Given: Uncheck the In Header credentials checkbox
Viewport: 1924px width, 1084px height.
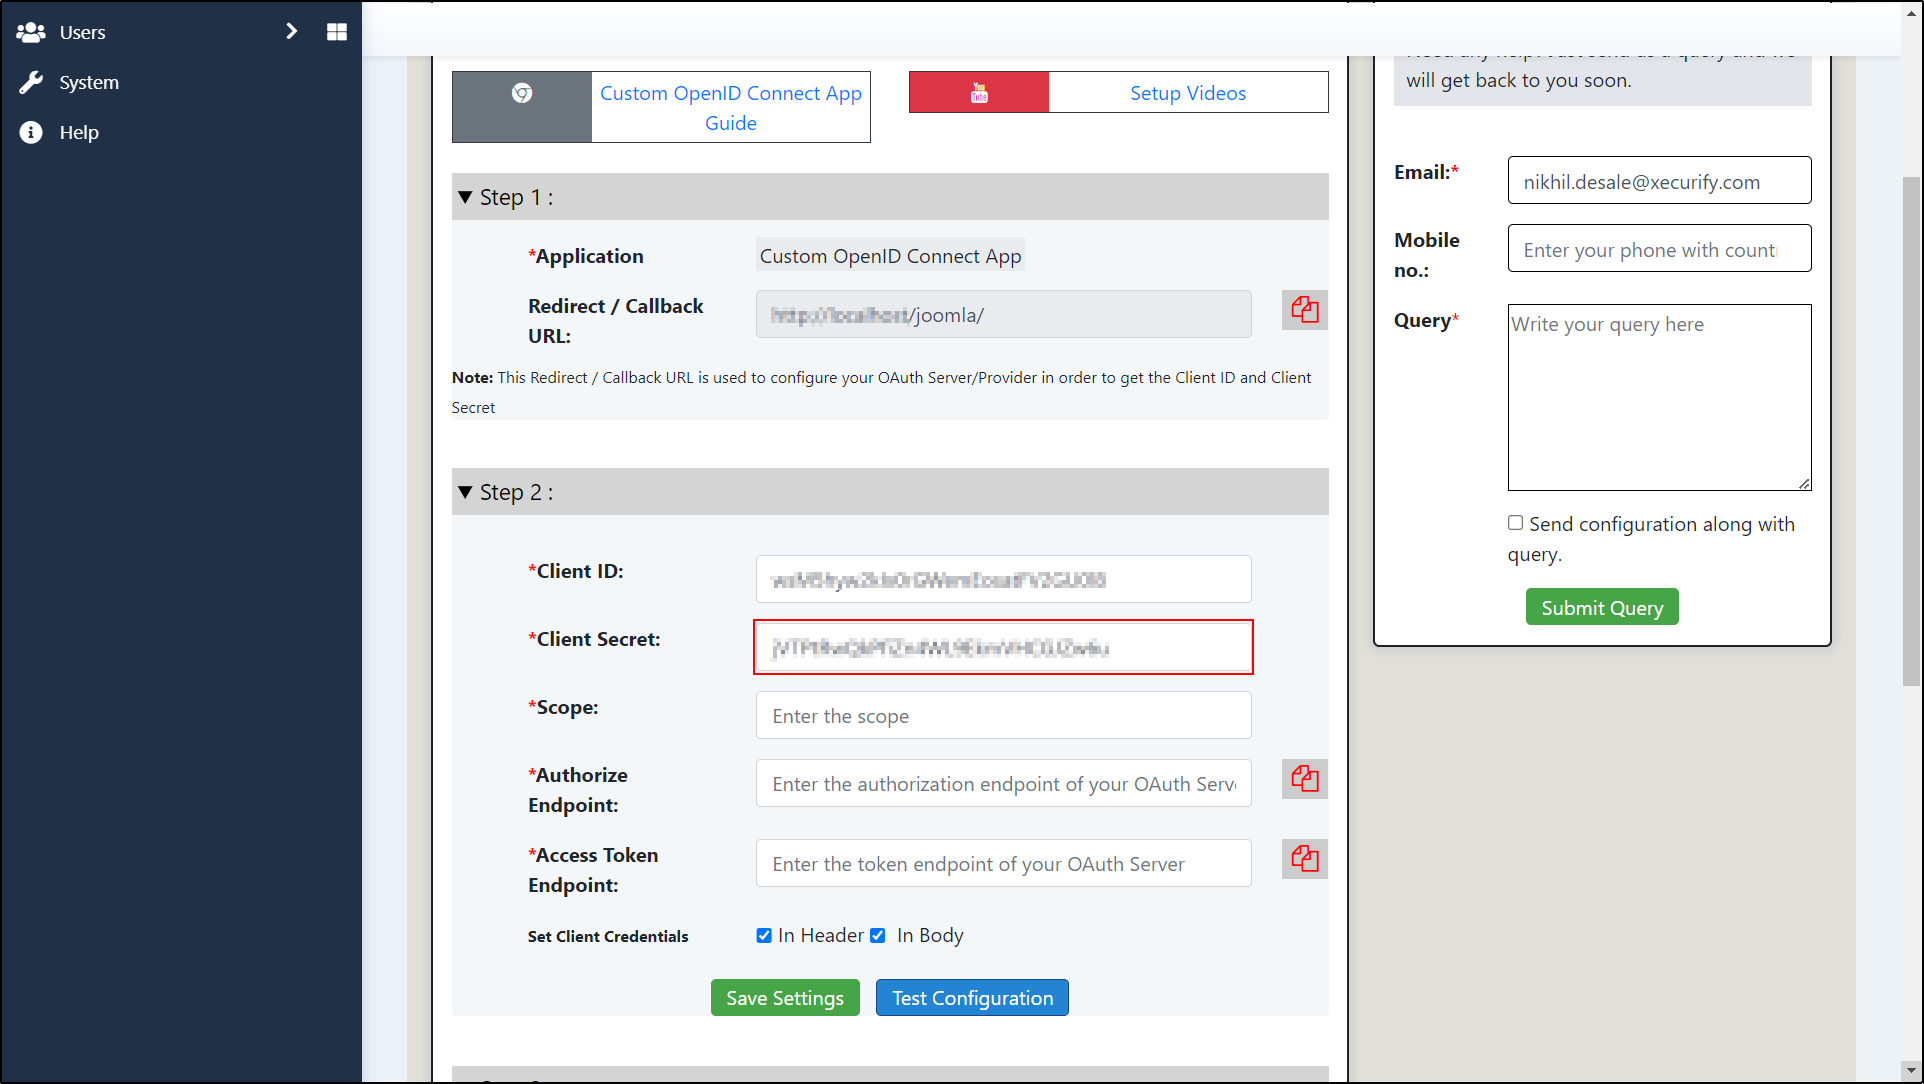Looking at the screenshot, I should tap(764, 935).
